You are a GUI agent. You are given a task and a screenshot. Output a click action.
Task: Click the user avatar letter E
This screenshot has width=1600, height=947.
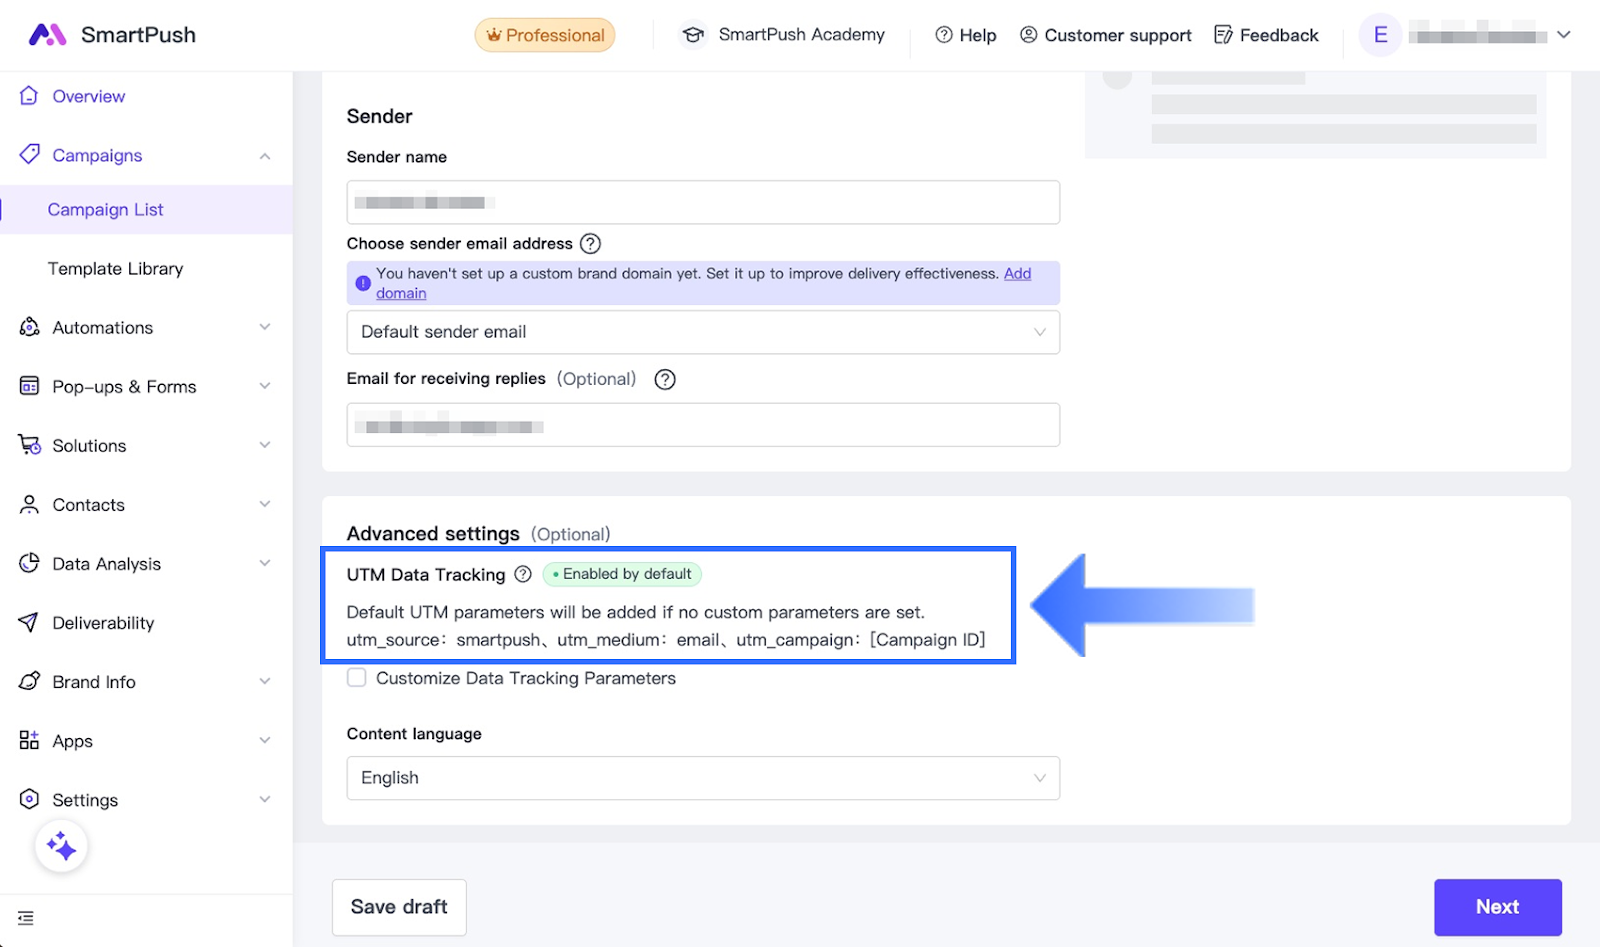(x=1380, y=36)
